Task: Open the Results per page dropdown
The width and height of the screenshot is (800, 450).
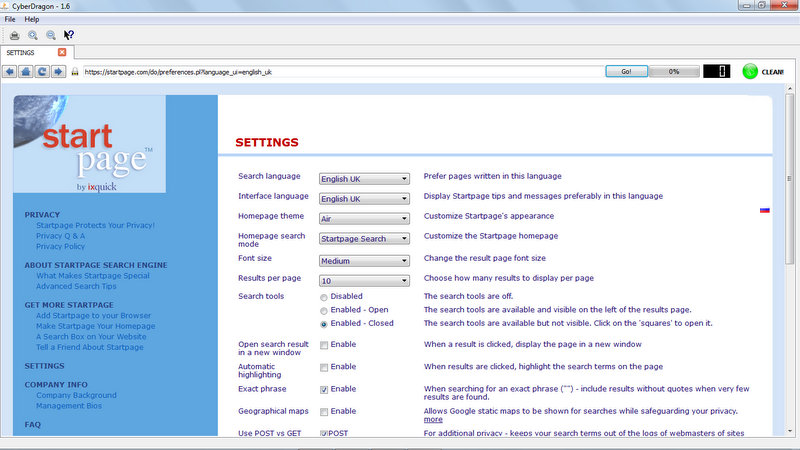Action: [x=364, y=281]
